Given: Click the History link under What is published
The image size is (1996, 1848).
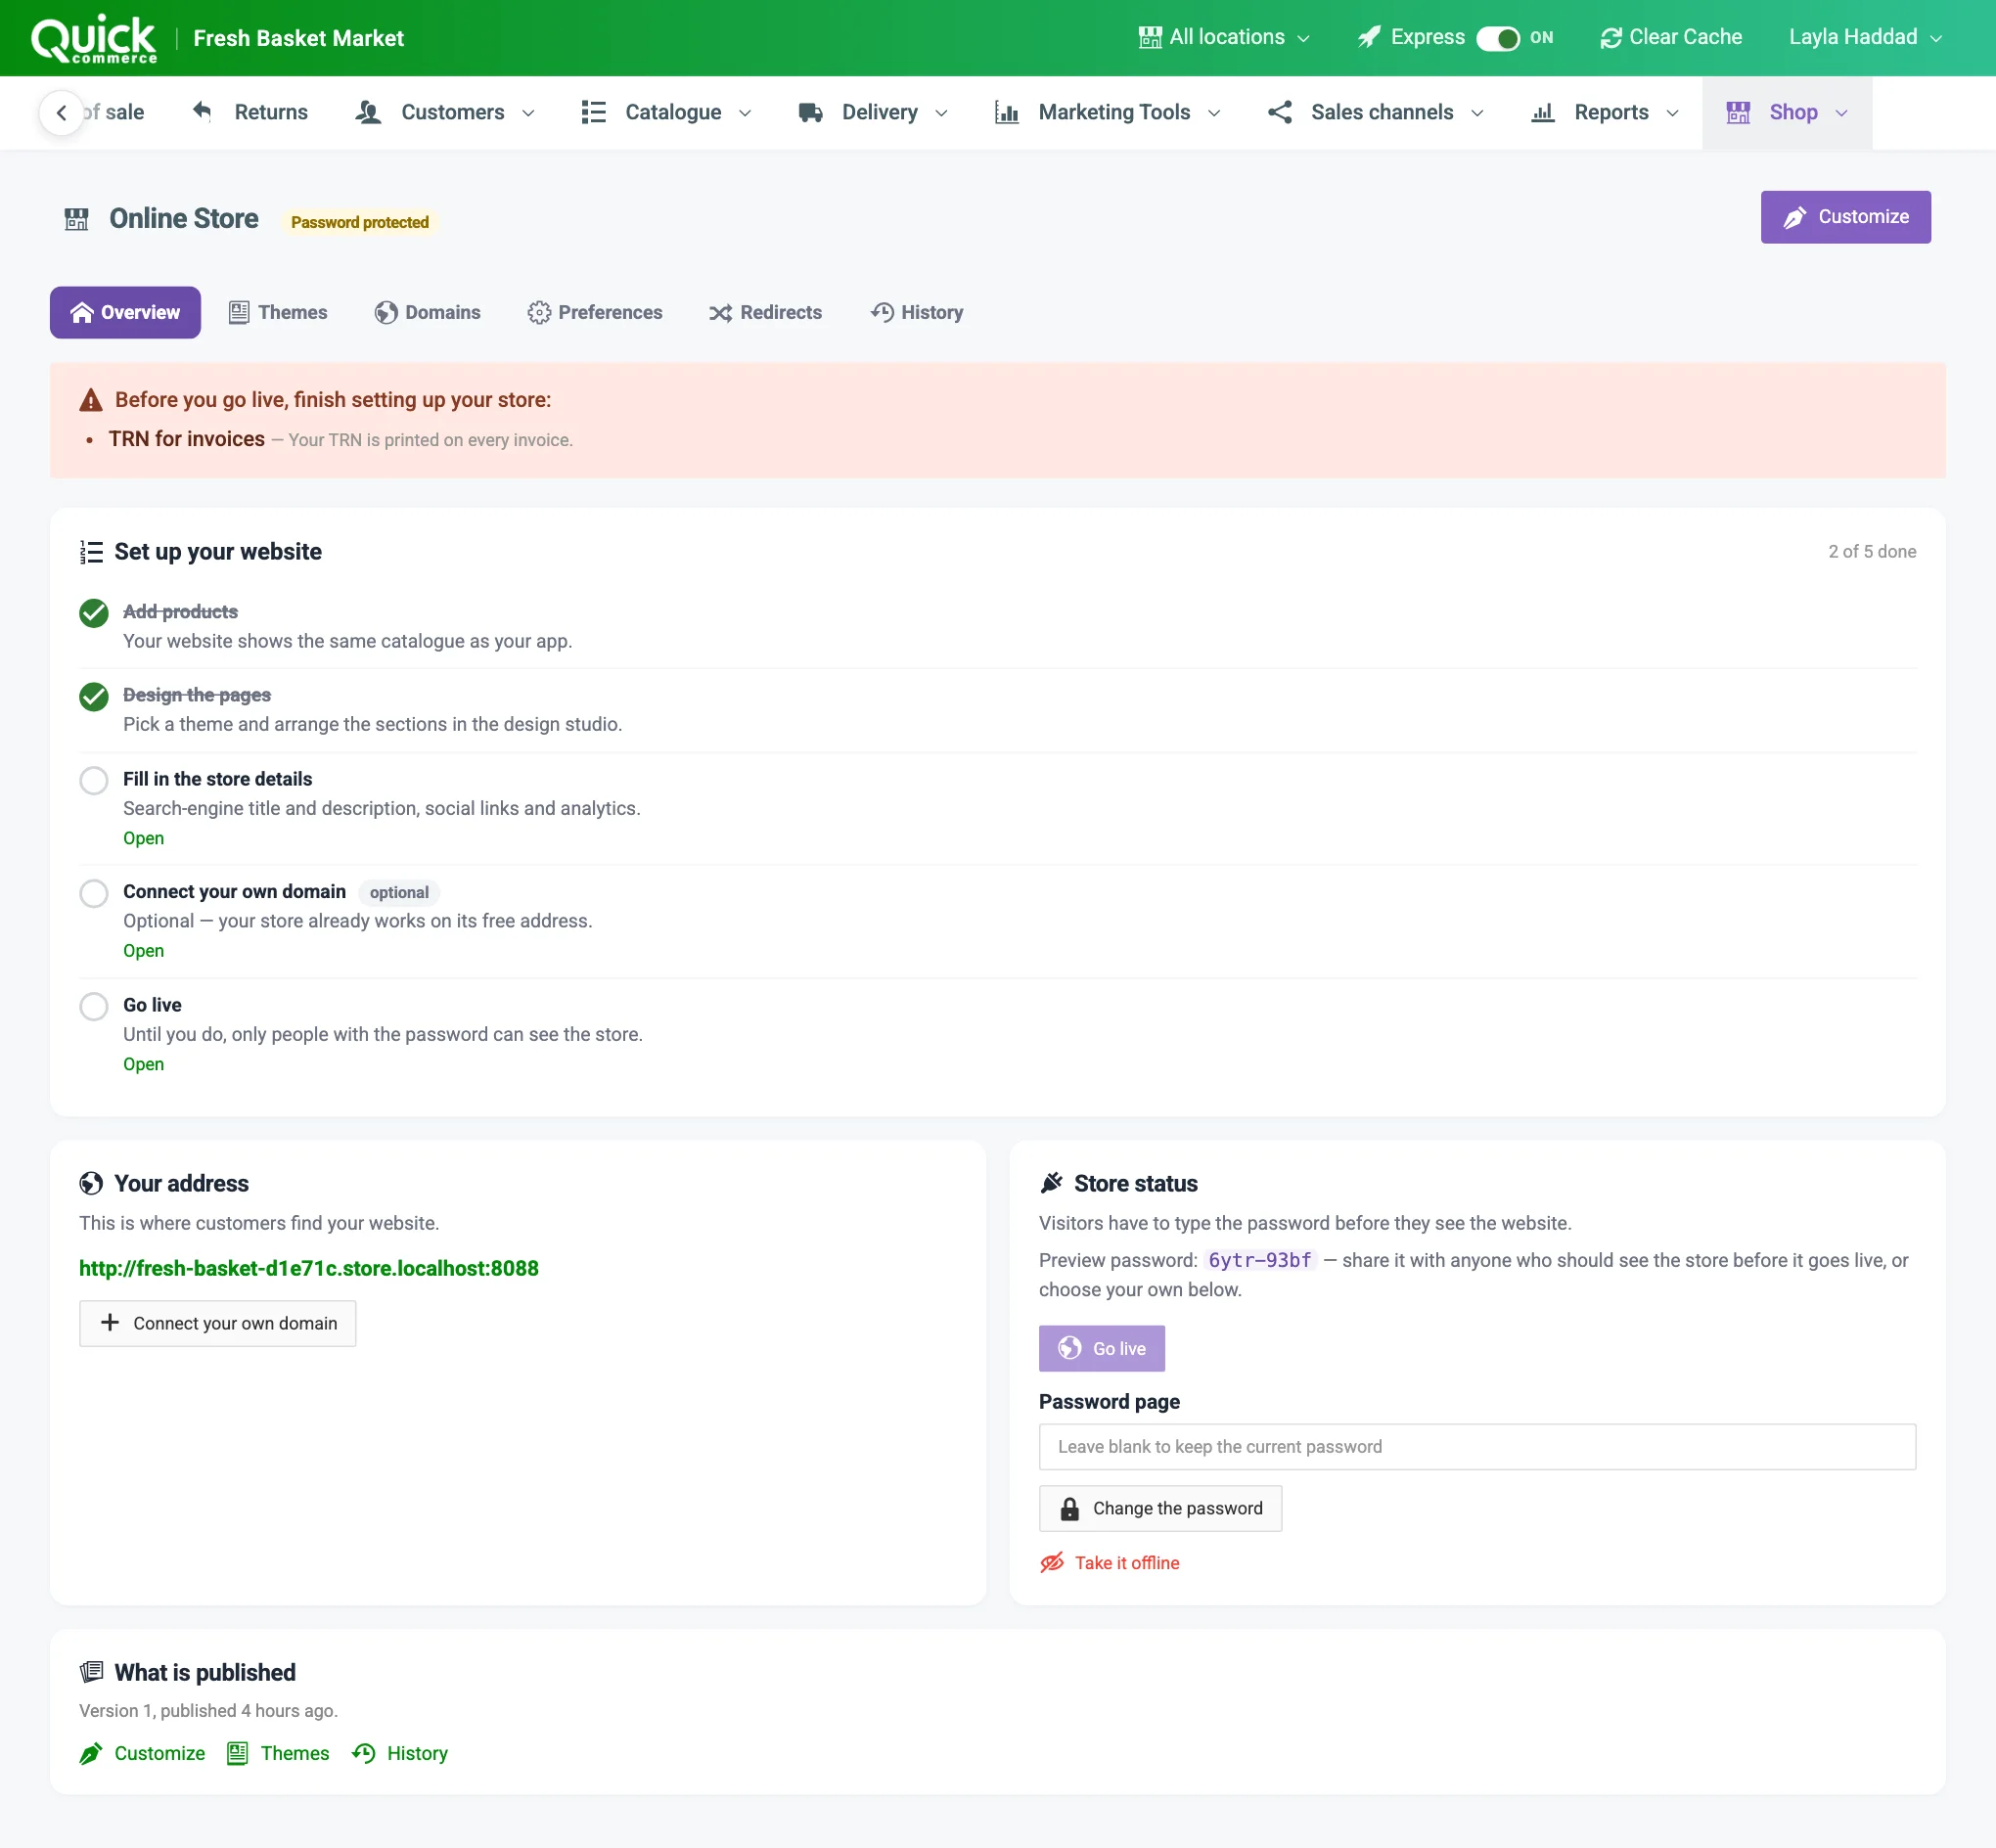Looking at the screenshot, I should click(x=400, y=1754).
